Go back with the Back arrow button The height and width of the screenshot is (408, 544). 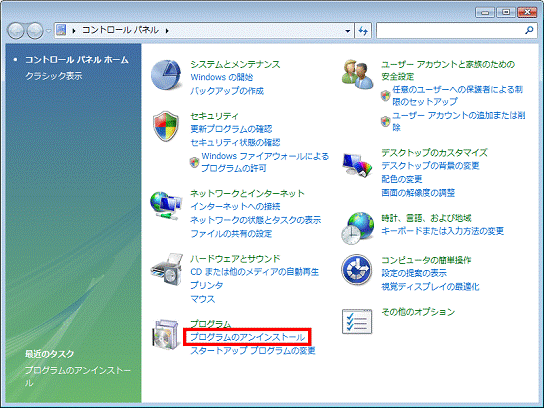(16, 31)
